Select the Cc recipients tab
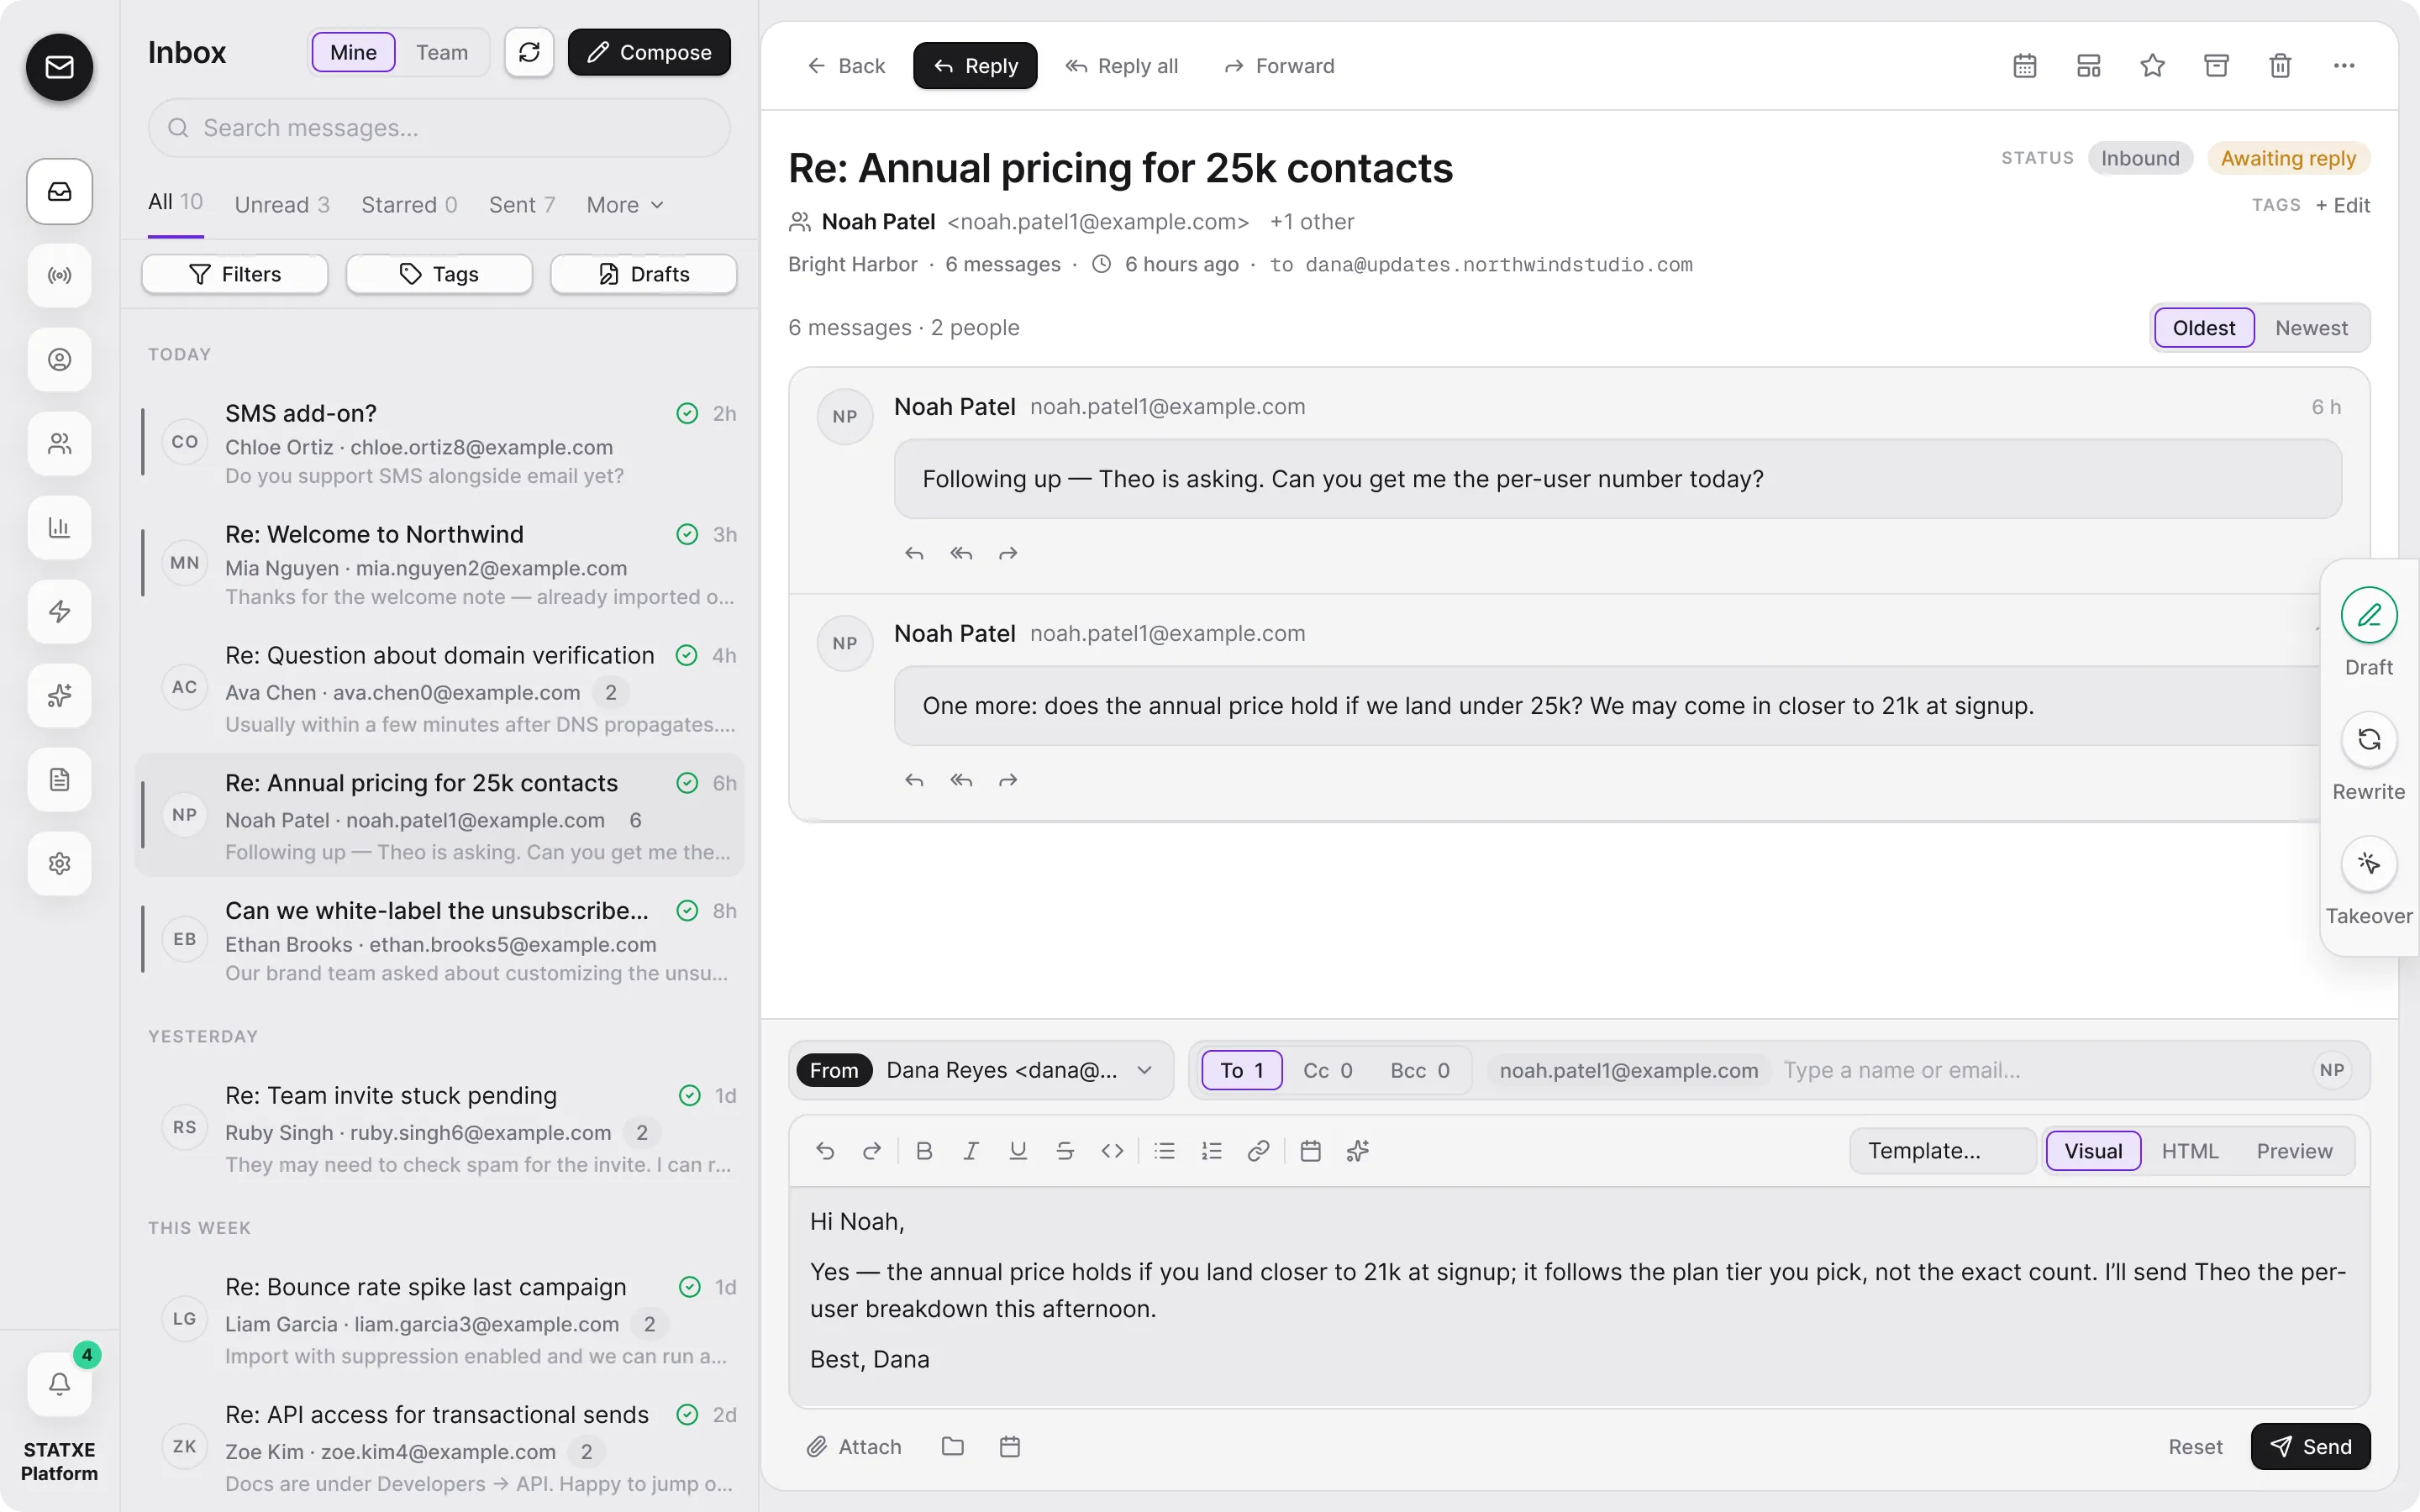Image resolution: width=2420 pixels, height=1512 pixels. pyautogui.click(x=1328, y=1070)
